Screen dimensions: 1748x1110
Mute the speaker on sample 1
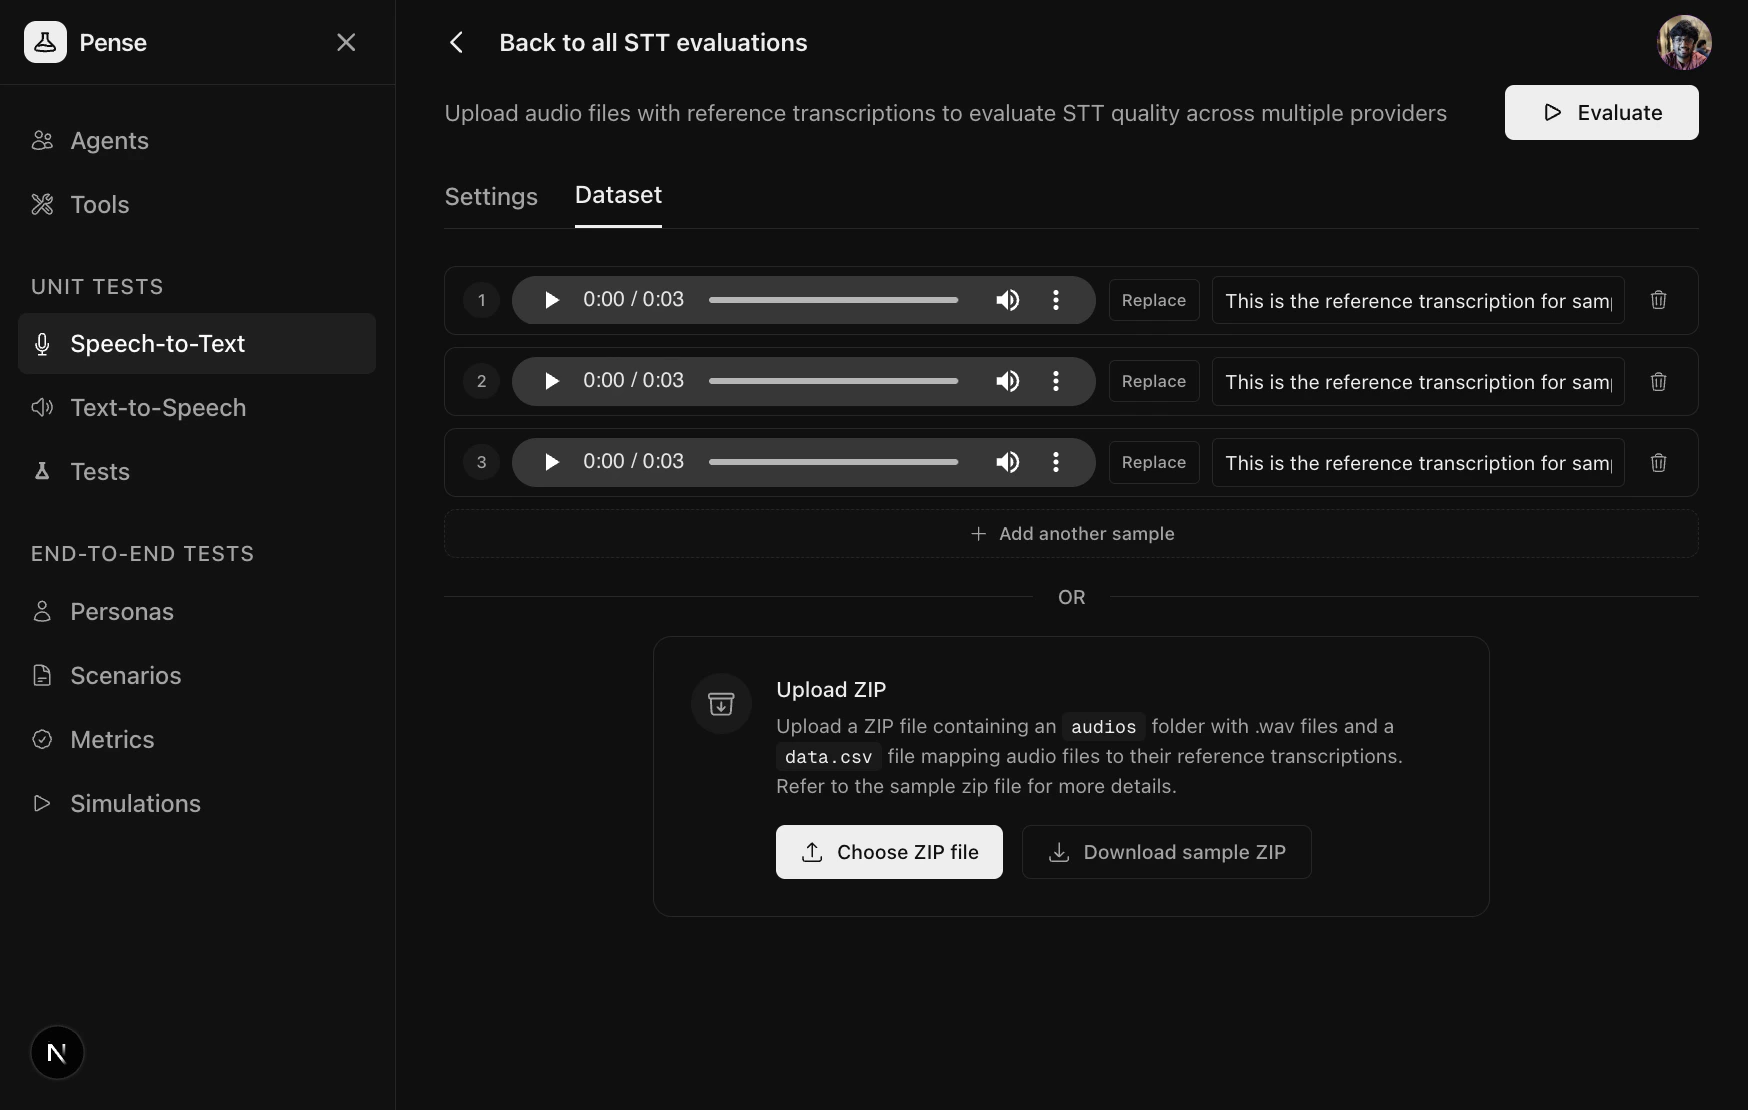[x=1007, y=300]
